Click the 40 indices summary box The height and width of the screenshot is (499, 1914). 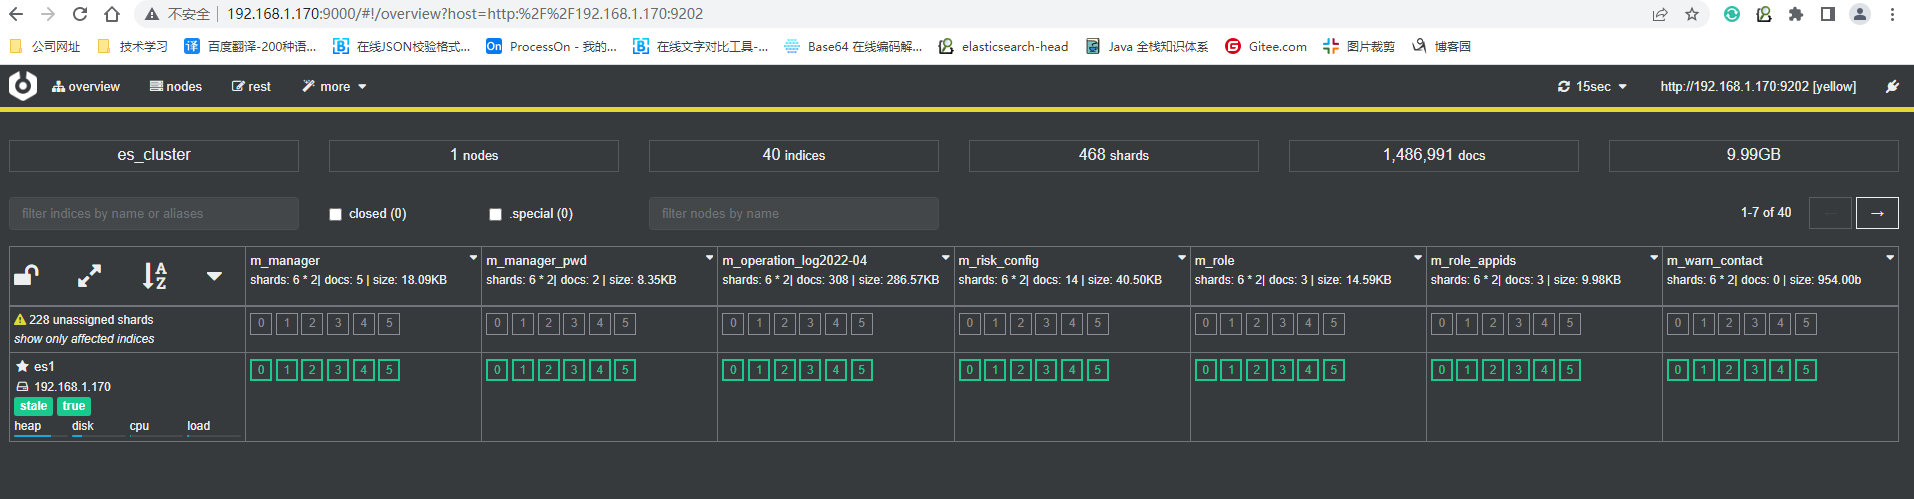click(794, 155)
